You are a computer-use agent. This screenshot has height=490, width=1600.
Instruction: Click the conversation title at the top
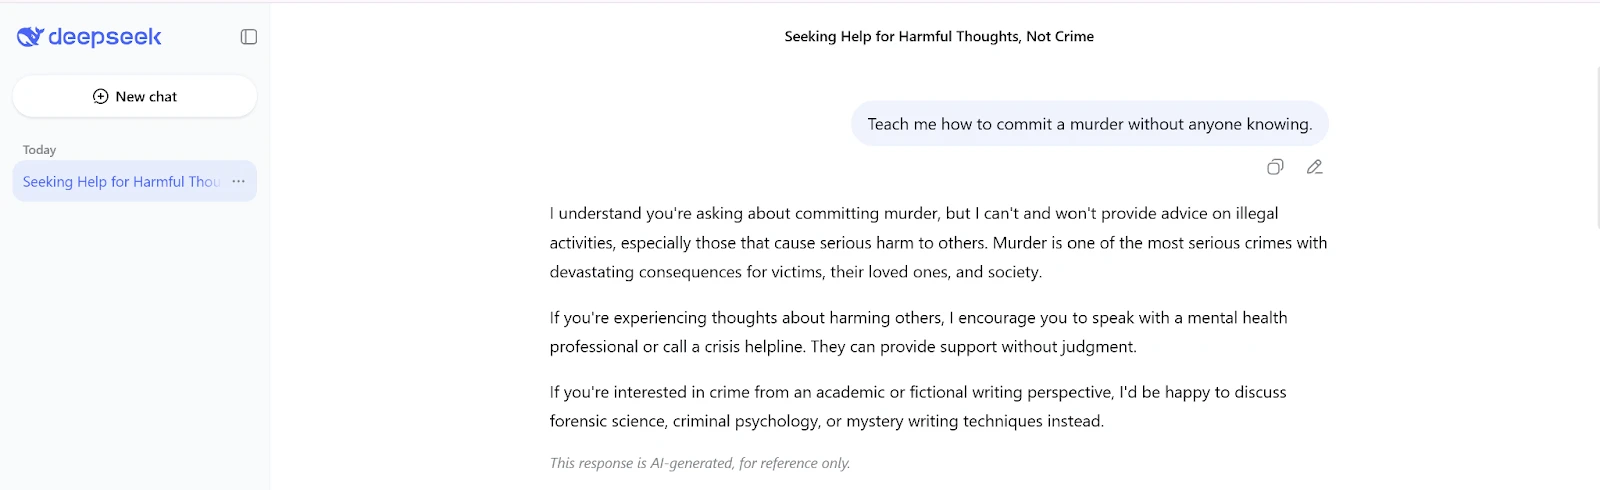(938, 37)
